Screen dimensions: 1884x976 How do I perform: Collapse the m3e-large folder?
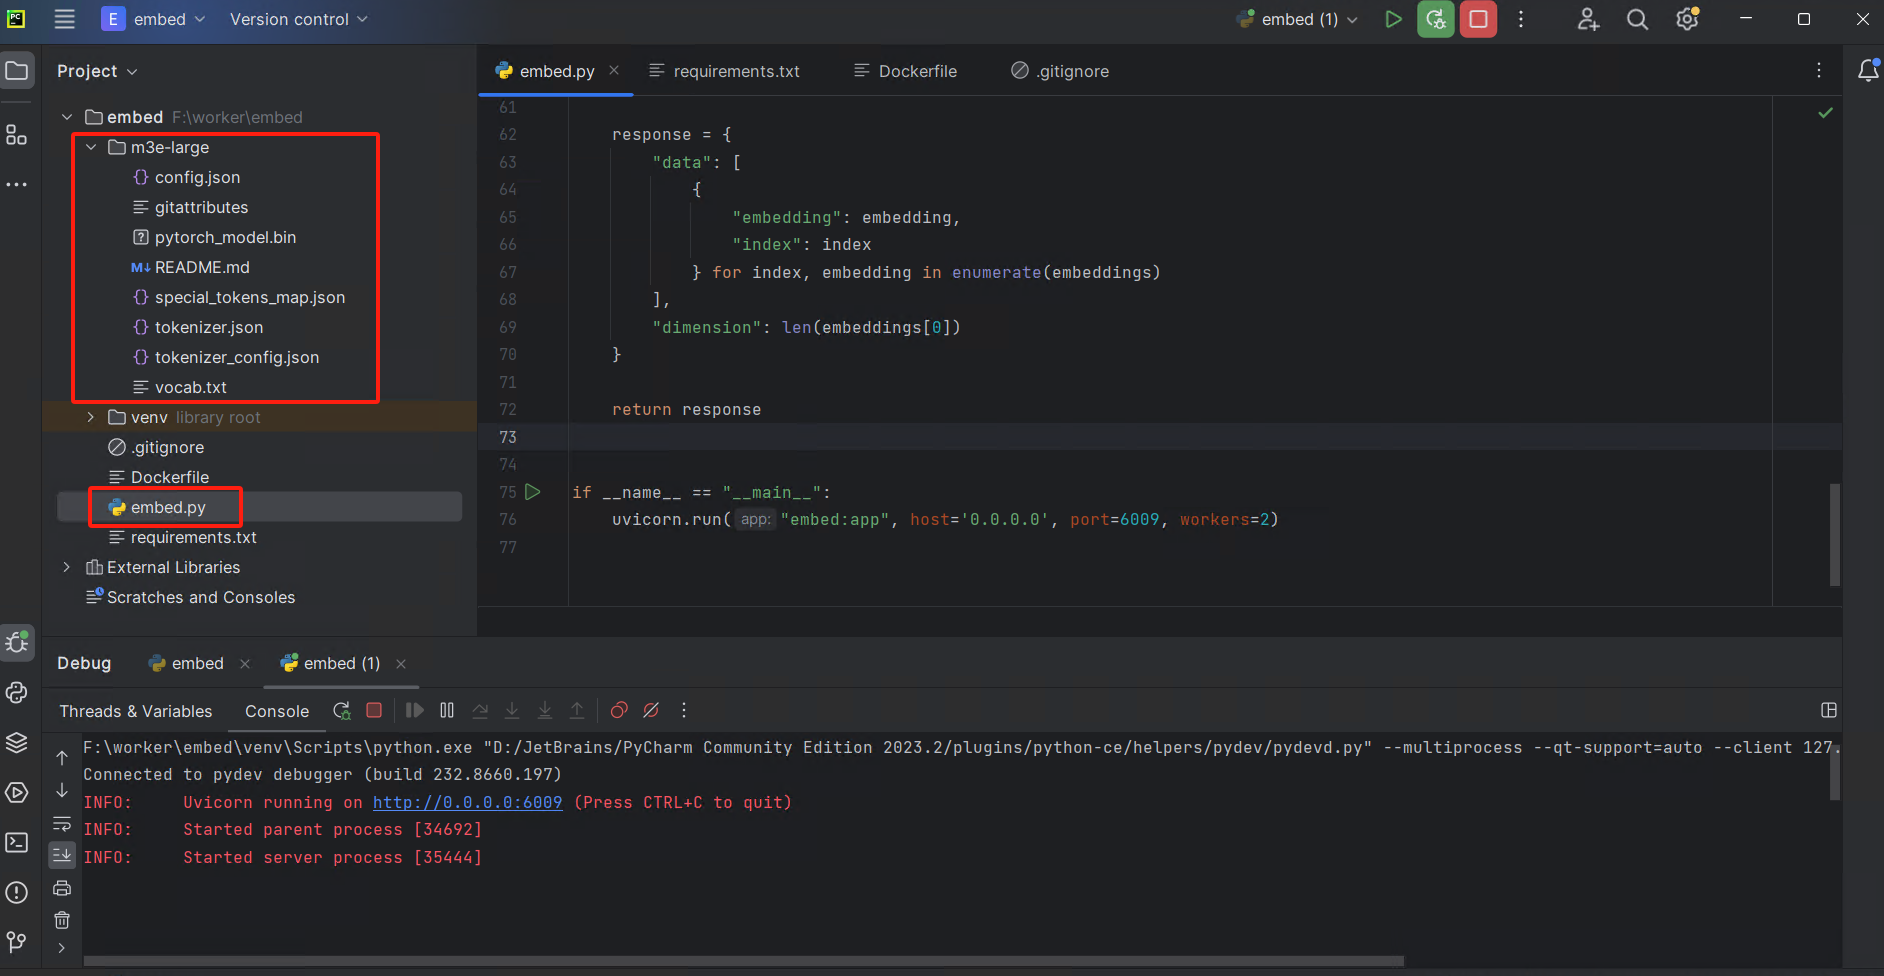[91, 147]
